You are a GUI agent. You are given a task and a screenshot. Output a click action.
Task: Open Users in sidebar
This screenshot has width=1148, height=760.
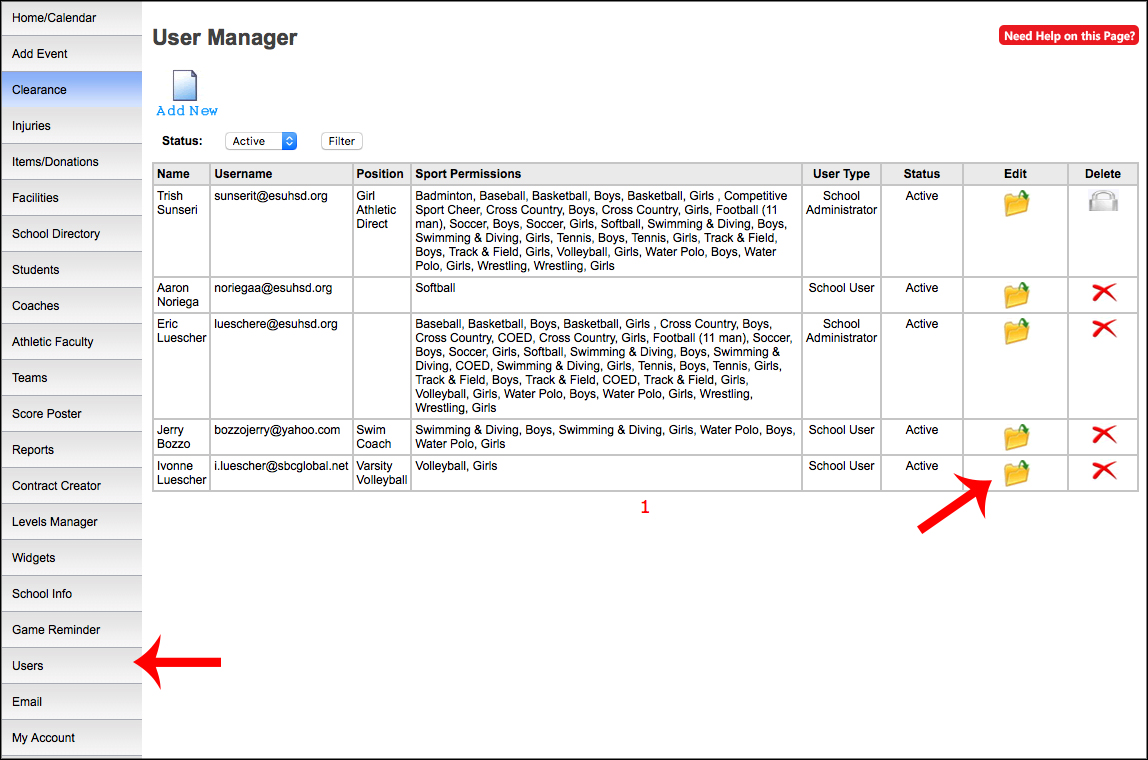point(72,666)
